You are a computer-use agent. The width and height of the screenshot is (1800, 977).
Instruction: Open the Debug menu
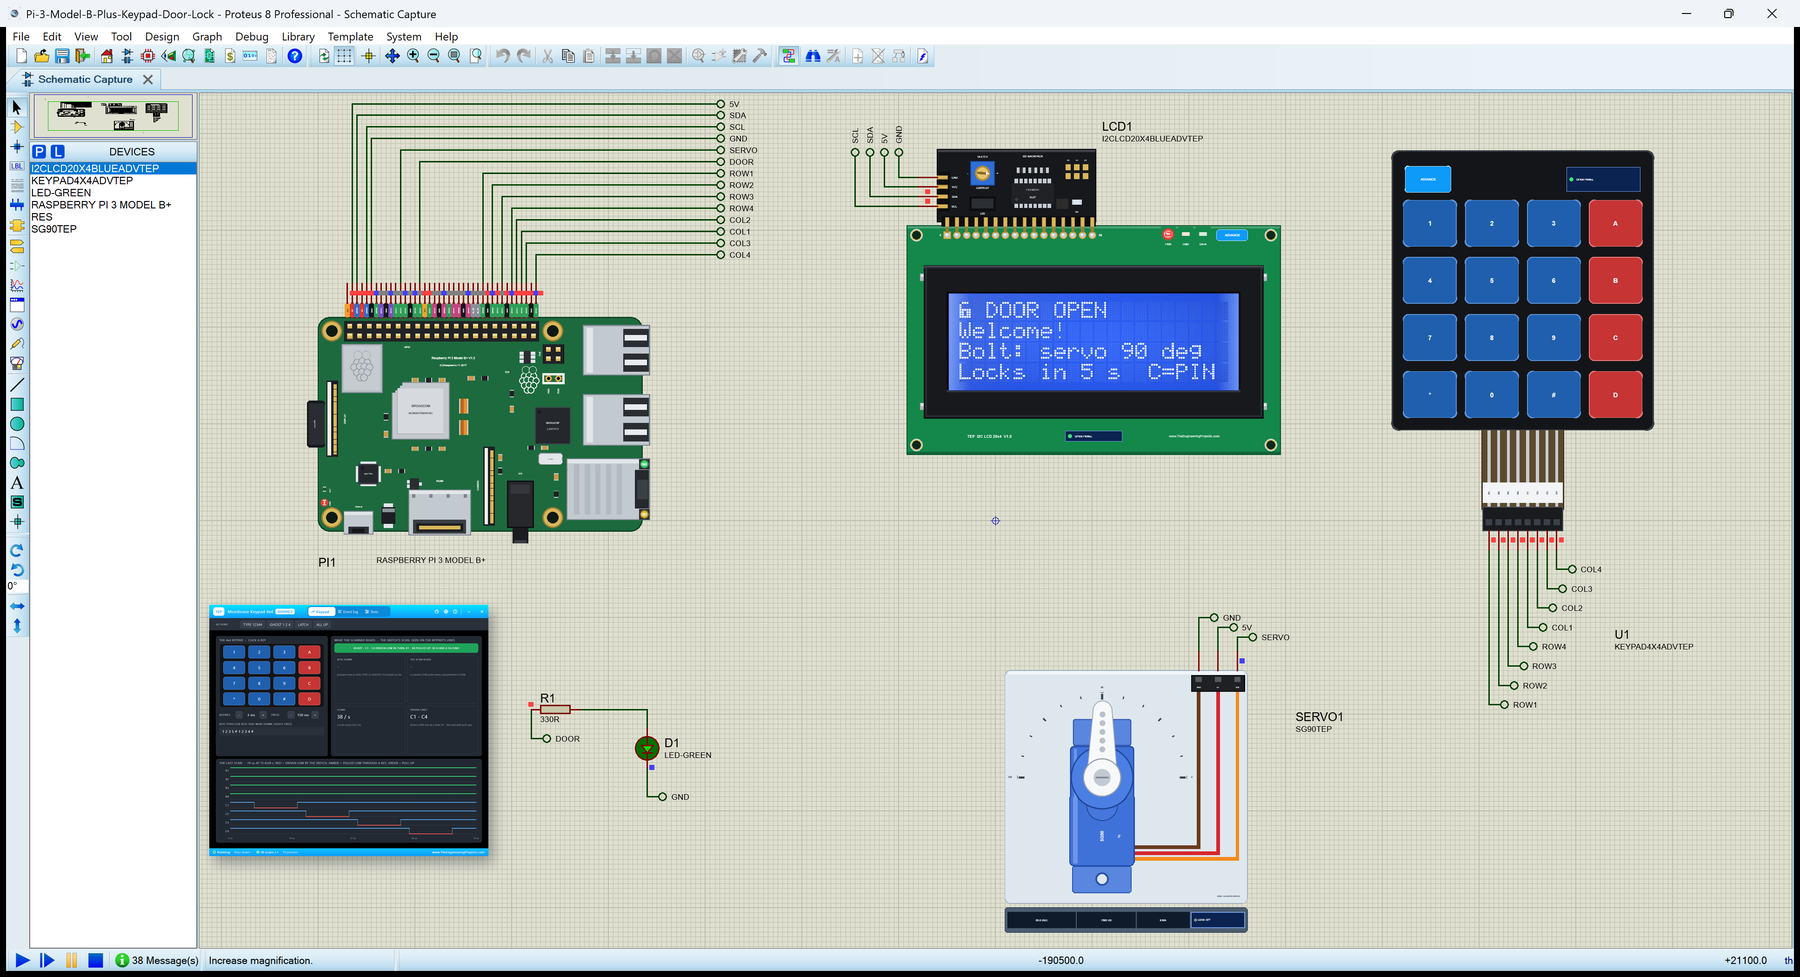(252, 36)
